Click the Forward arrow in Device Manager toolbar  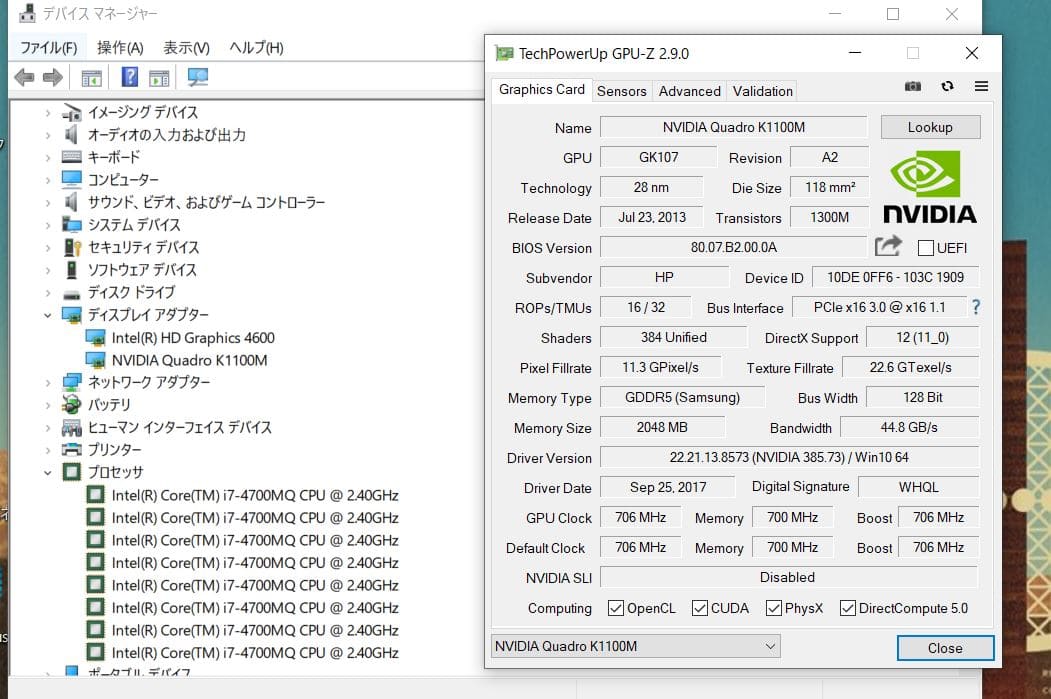[x=52, y=78]
